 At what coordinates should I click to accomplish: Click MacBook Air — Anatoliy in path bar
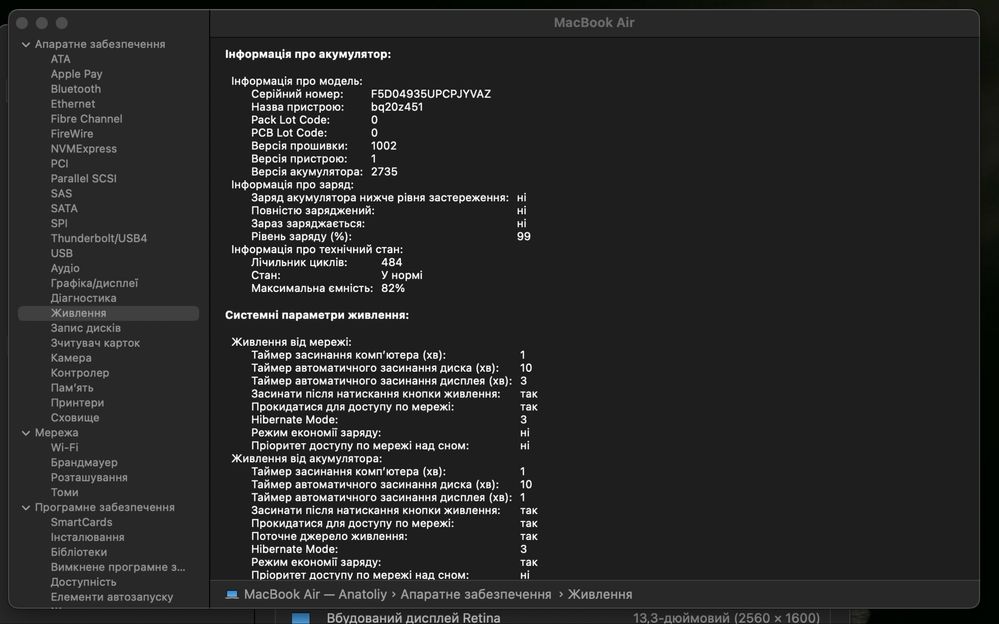[x=315, y=595]
